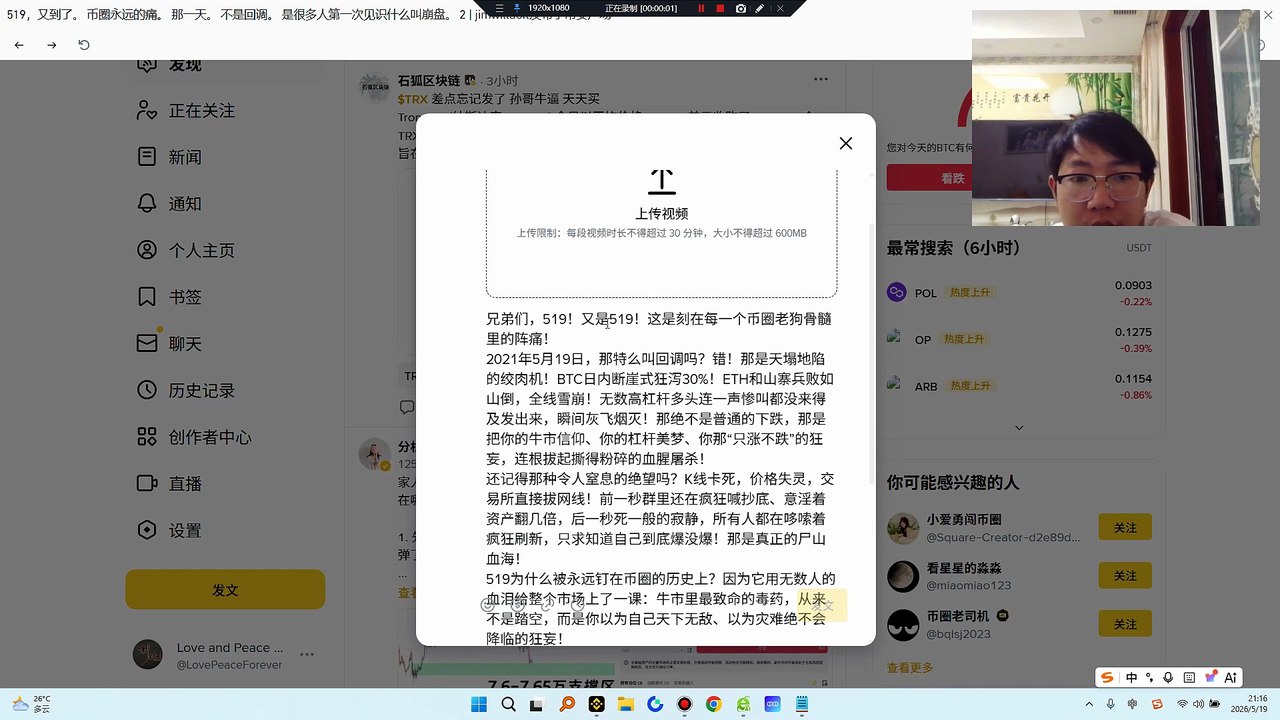Click the yellow 发文 sidebar button
Screen dimensions: 1280x720
point(225,590)
